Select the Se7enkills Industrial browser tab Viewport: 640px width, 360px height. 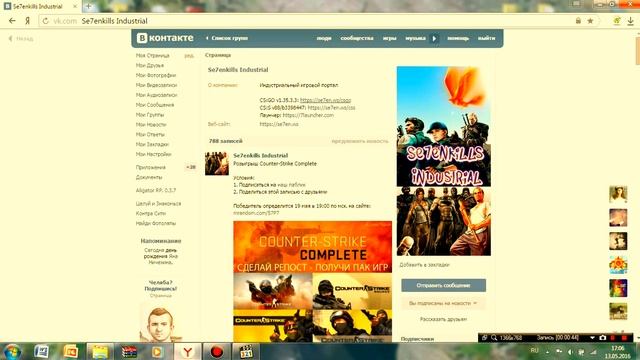point(40,6)
